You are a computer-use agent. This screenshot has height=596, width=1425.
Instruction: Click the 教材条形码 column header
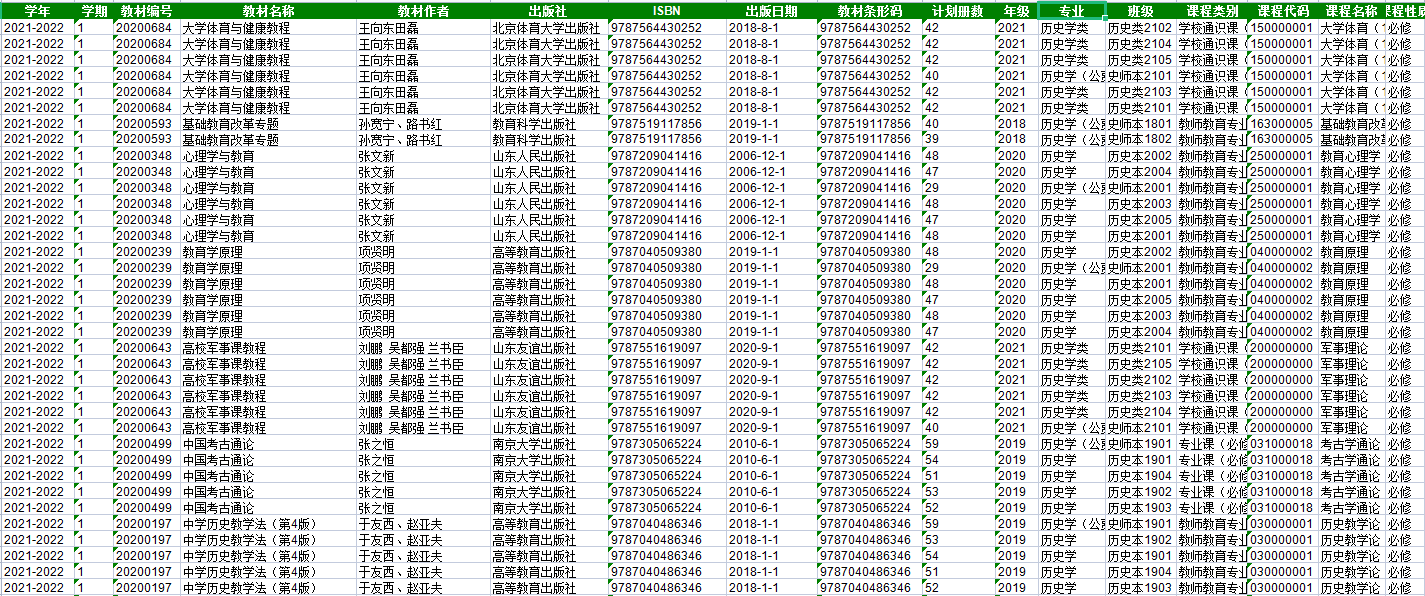[868, 11]
